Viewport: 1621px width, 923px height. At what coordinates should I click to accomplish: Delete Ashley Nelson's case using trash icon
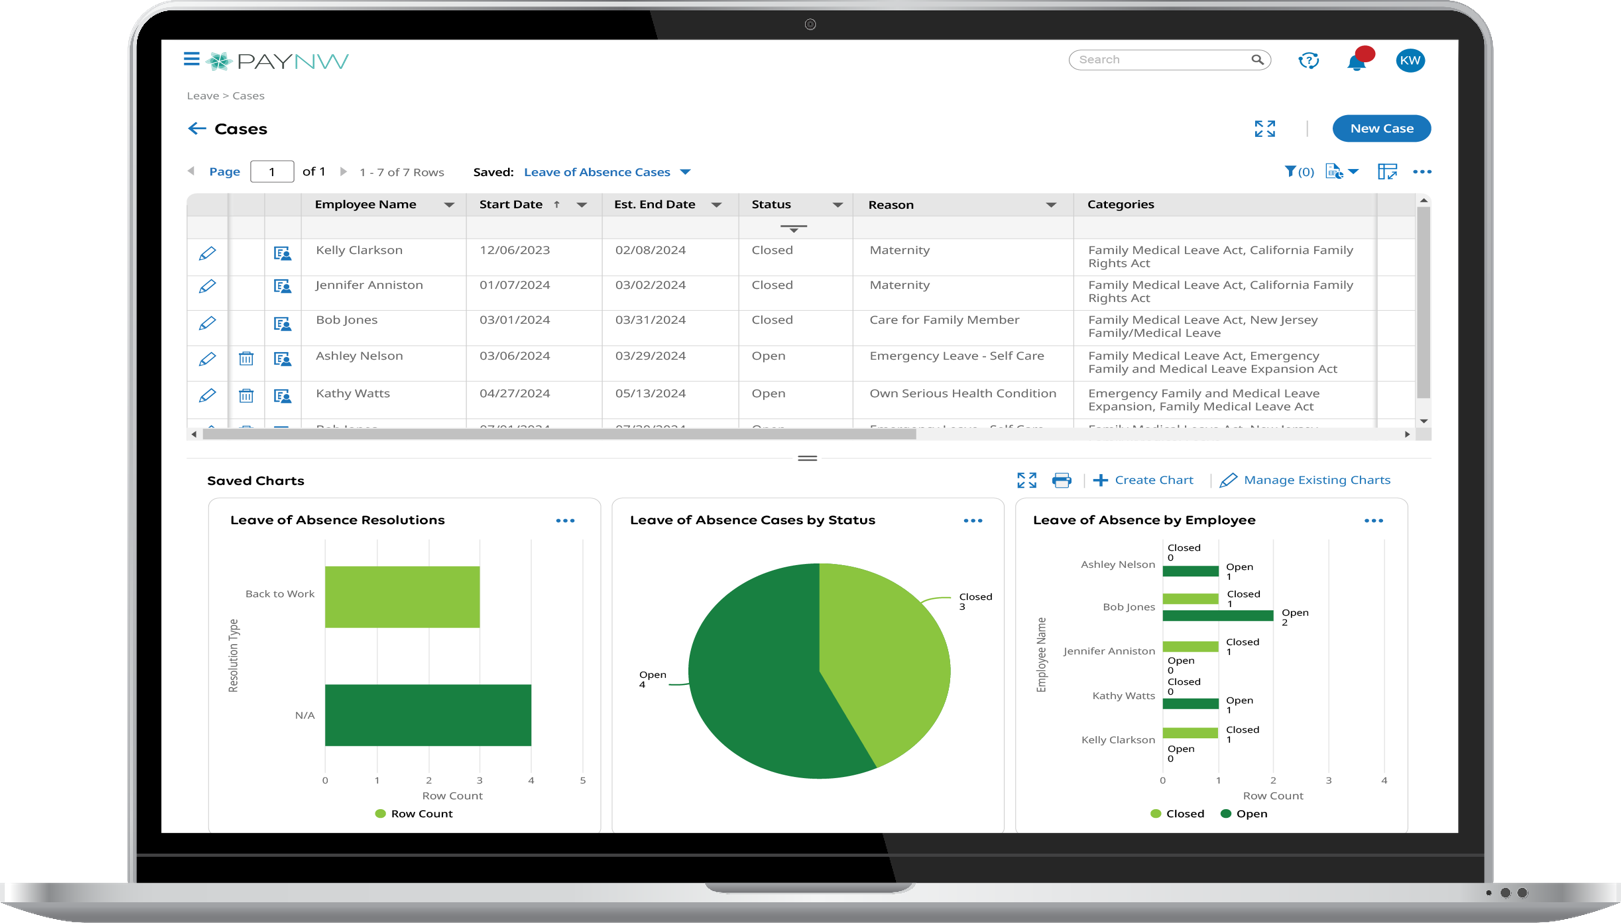(x=246, y=359)
